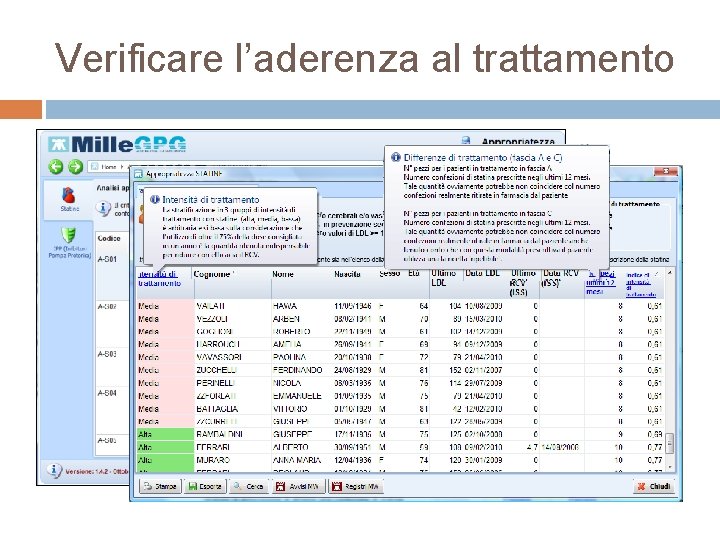Click the Appropriatezza icon at top right

(466, 141)
